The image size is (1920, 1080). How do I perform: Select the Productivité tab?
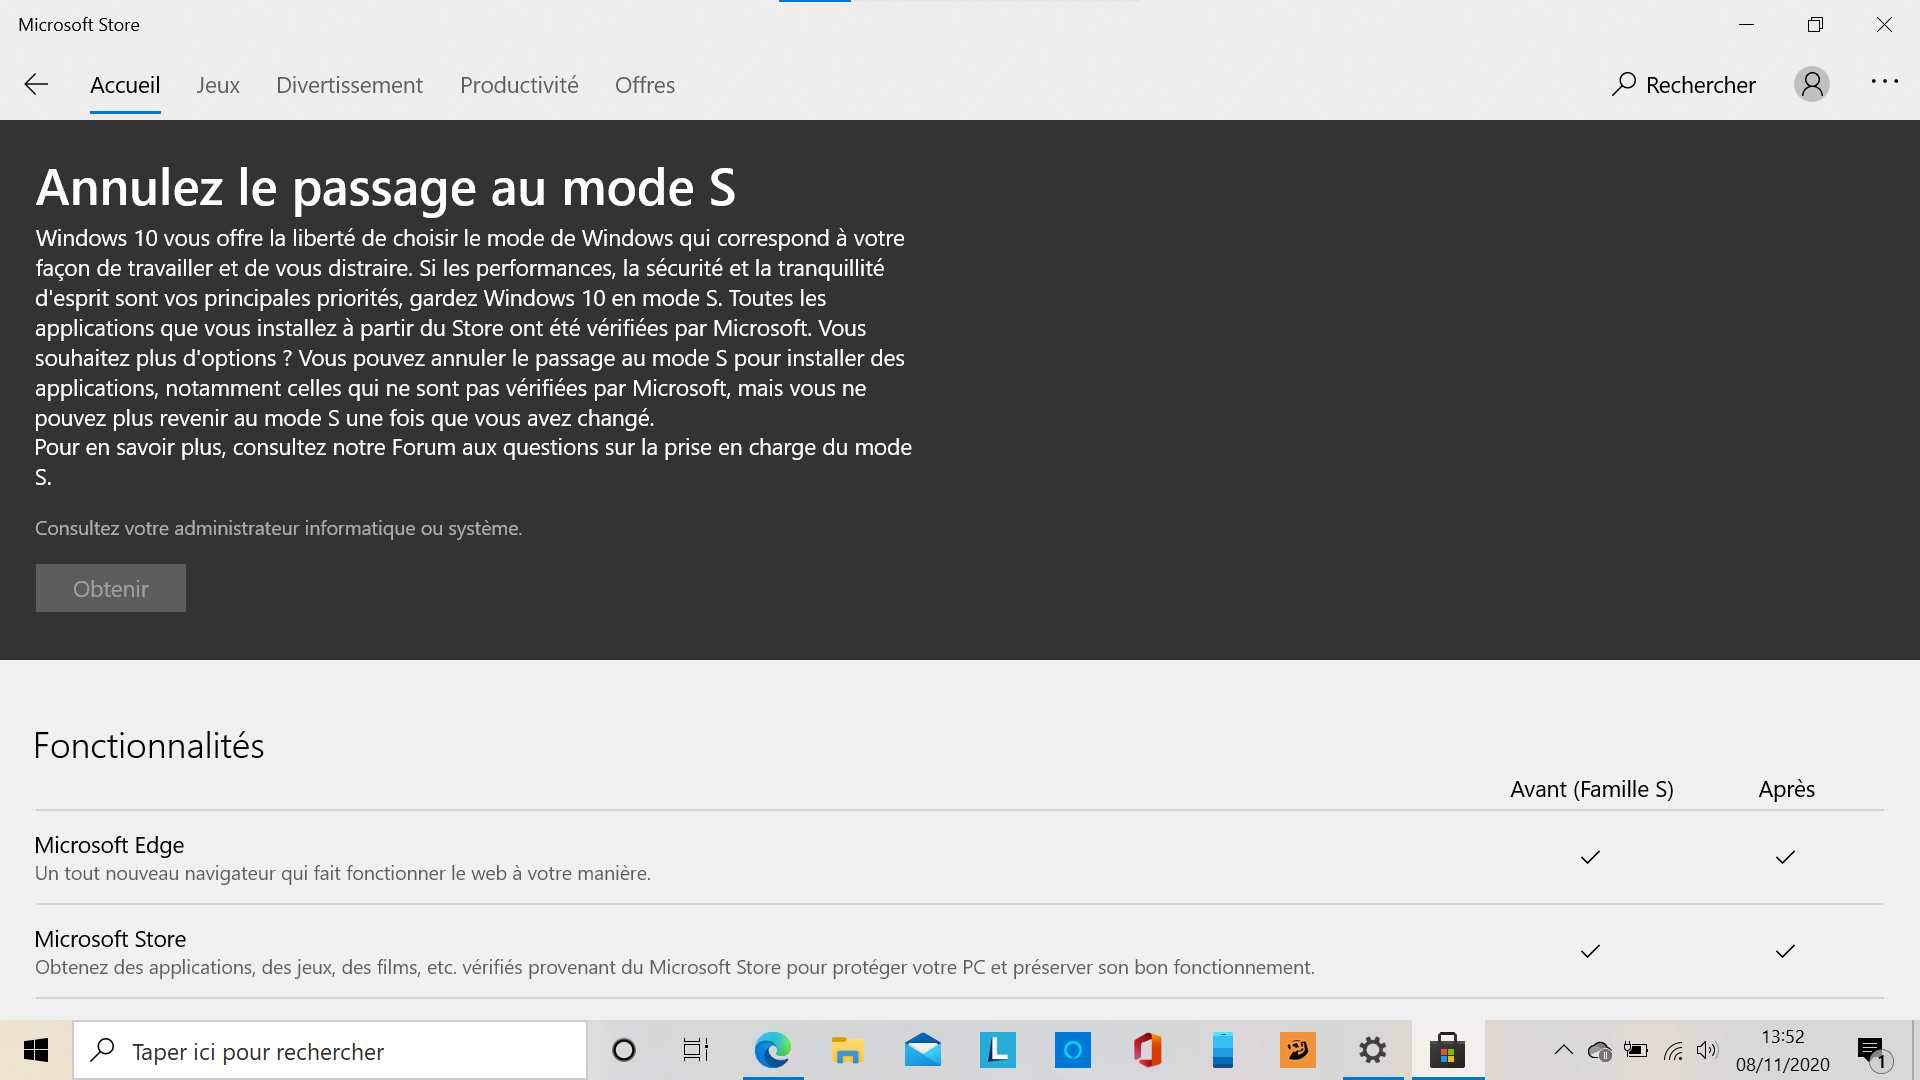pos(519,85)
